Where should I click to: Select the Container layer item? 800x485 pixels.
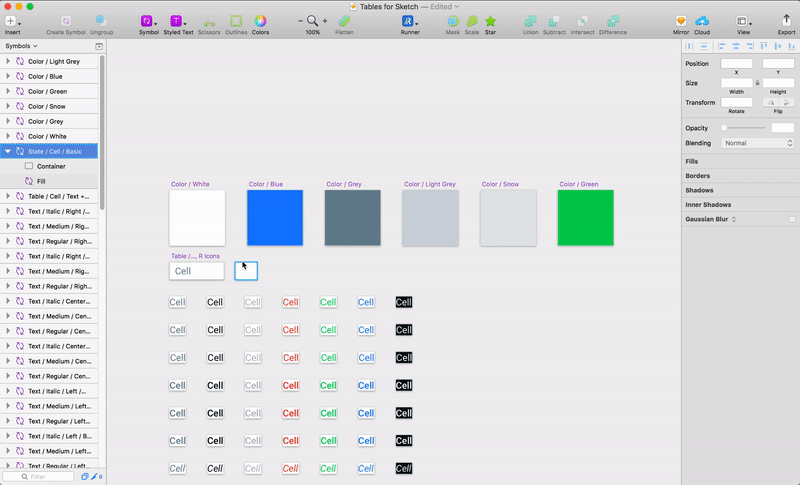pos(49,166)
